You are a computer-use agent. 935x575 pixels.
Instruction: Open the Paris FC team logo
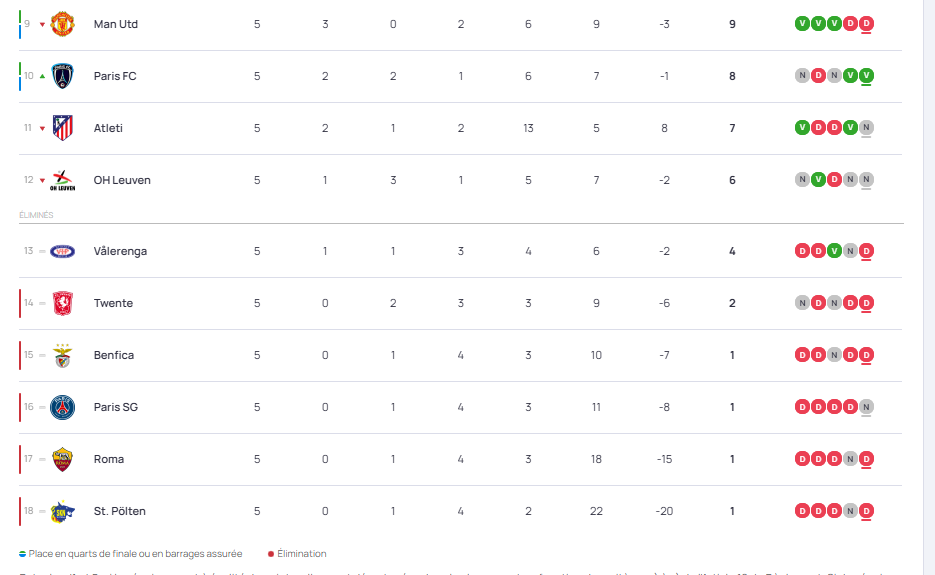(63, 76)
